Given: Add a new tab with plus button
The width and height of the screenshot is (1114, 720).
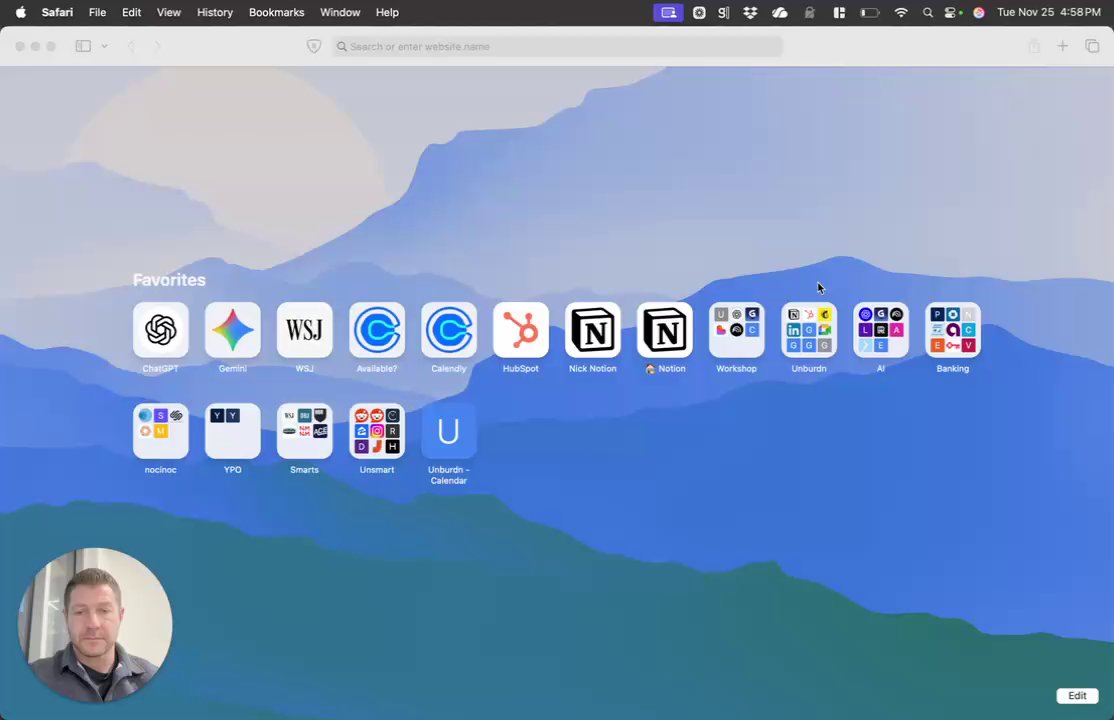Looking at the screenshot, I should (x=1063, y=46).
